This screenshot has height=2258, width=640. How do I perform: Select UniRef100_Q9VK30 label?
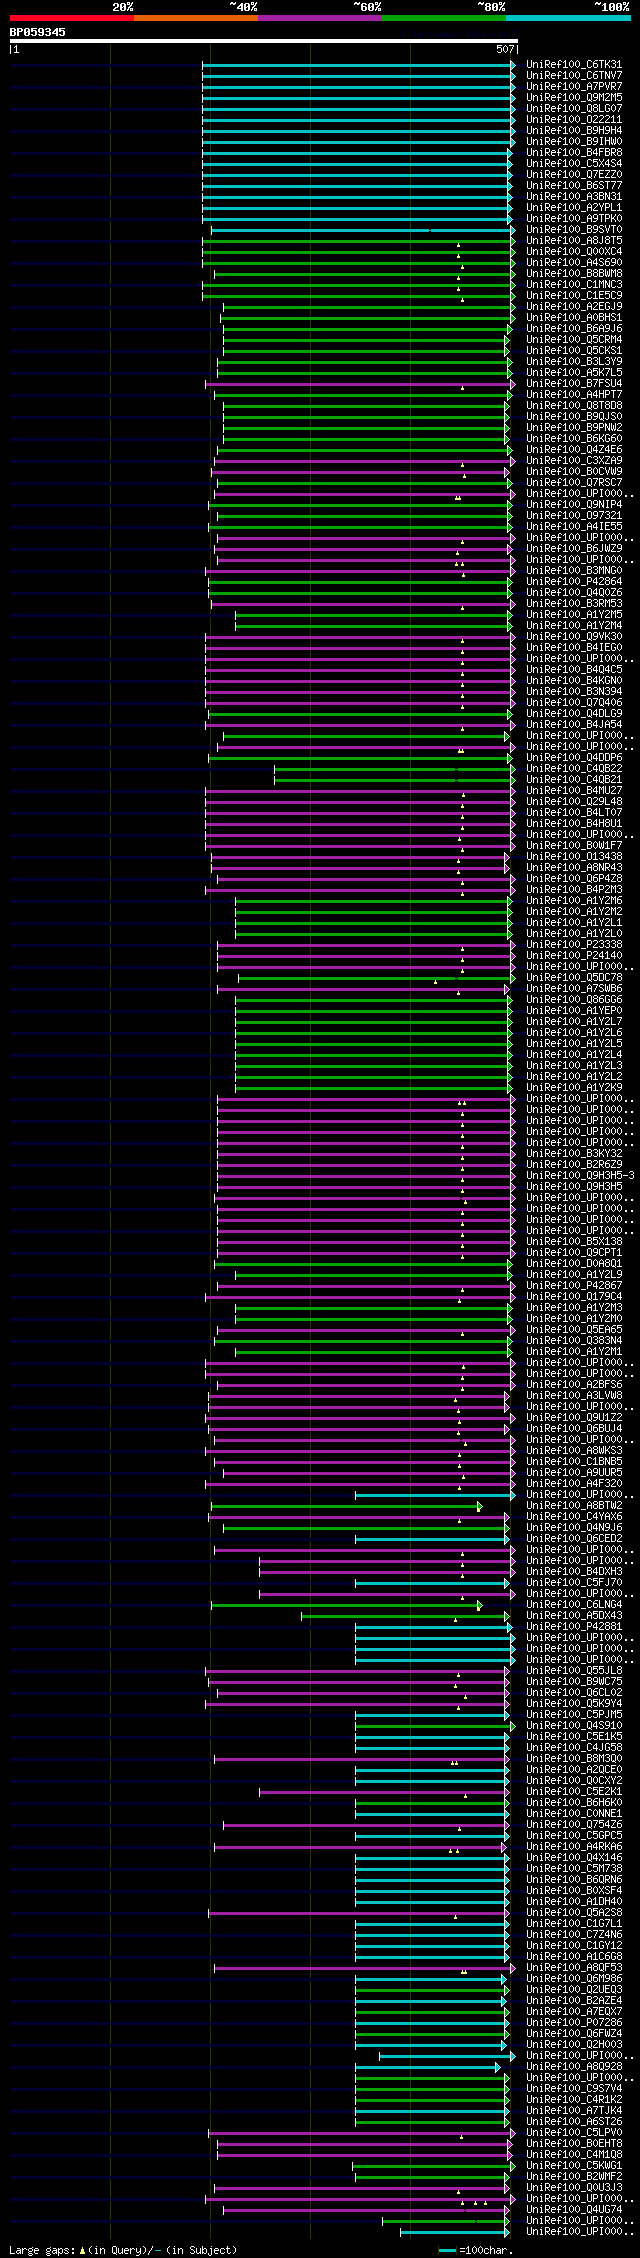(x=574, y=636)
